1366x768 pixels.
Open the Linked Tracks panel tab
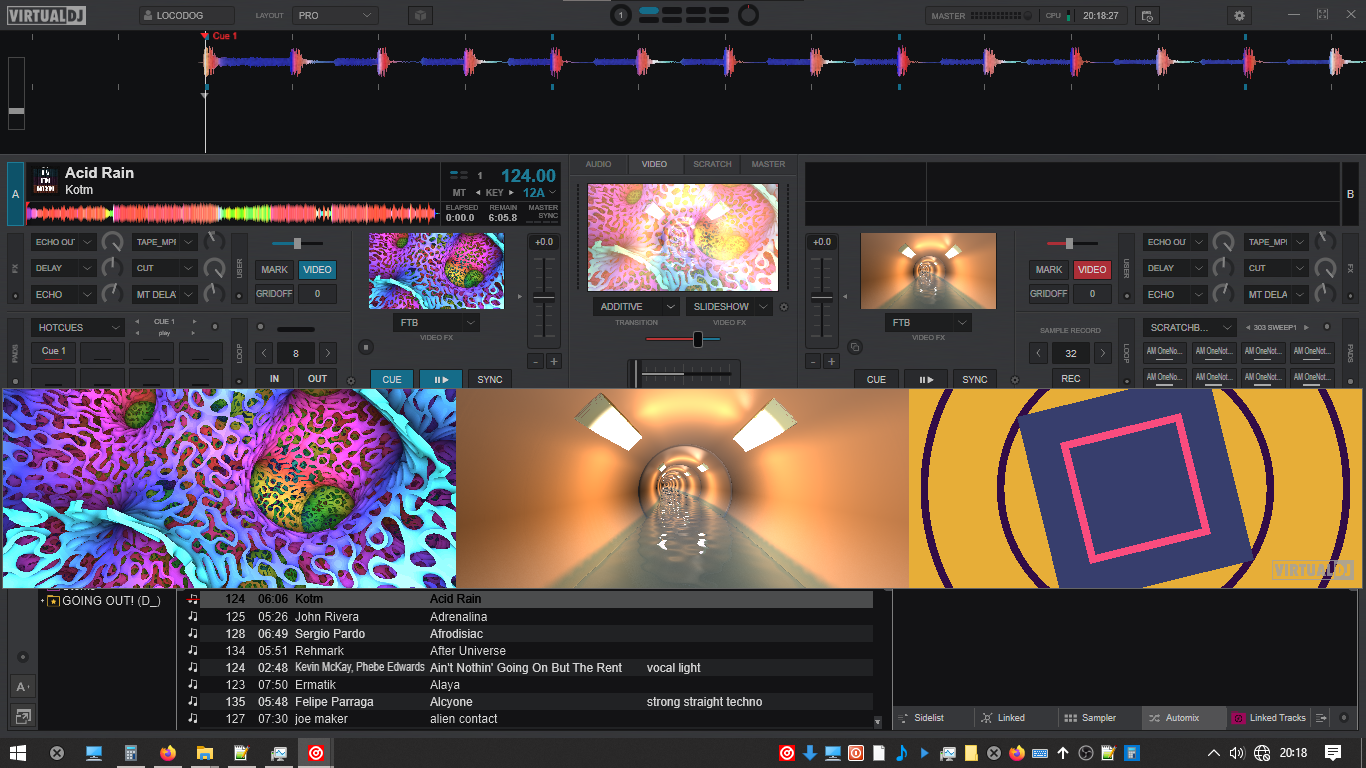click(1267, 718)
